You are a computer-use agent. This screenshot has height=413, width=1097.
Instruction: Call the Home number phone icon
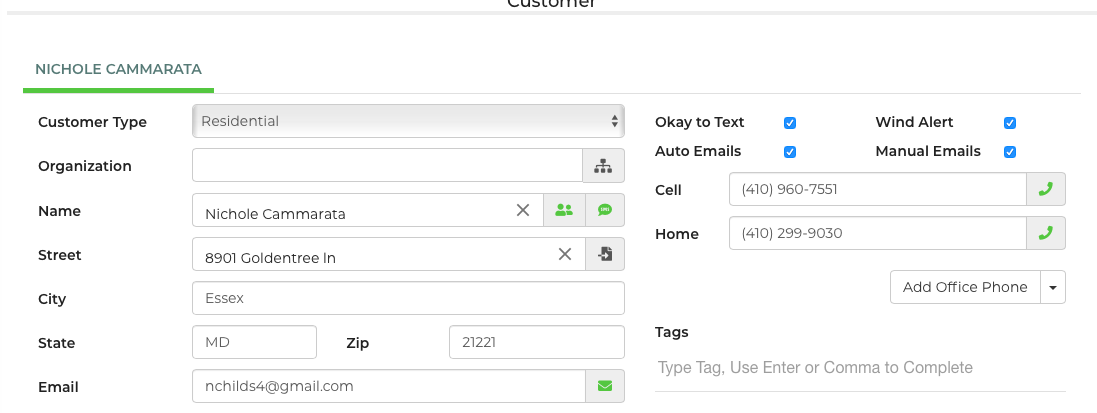click(1046, 233)
